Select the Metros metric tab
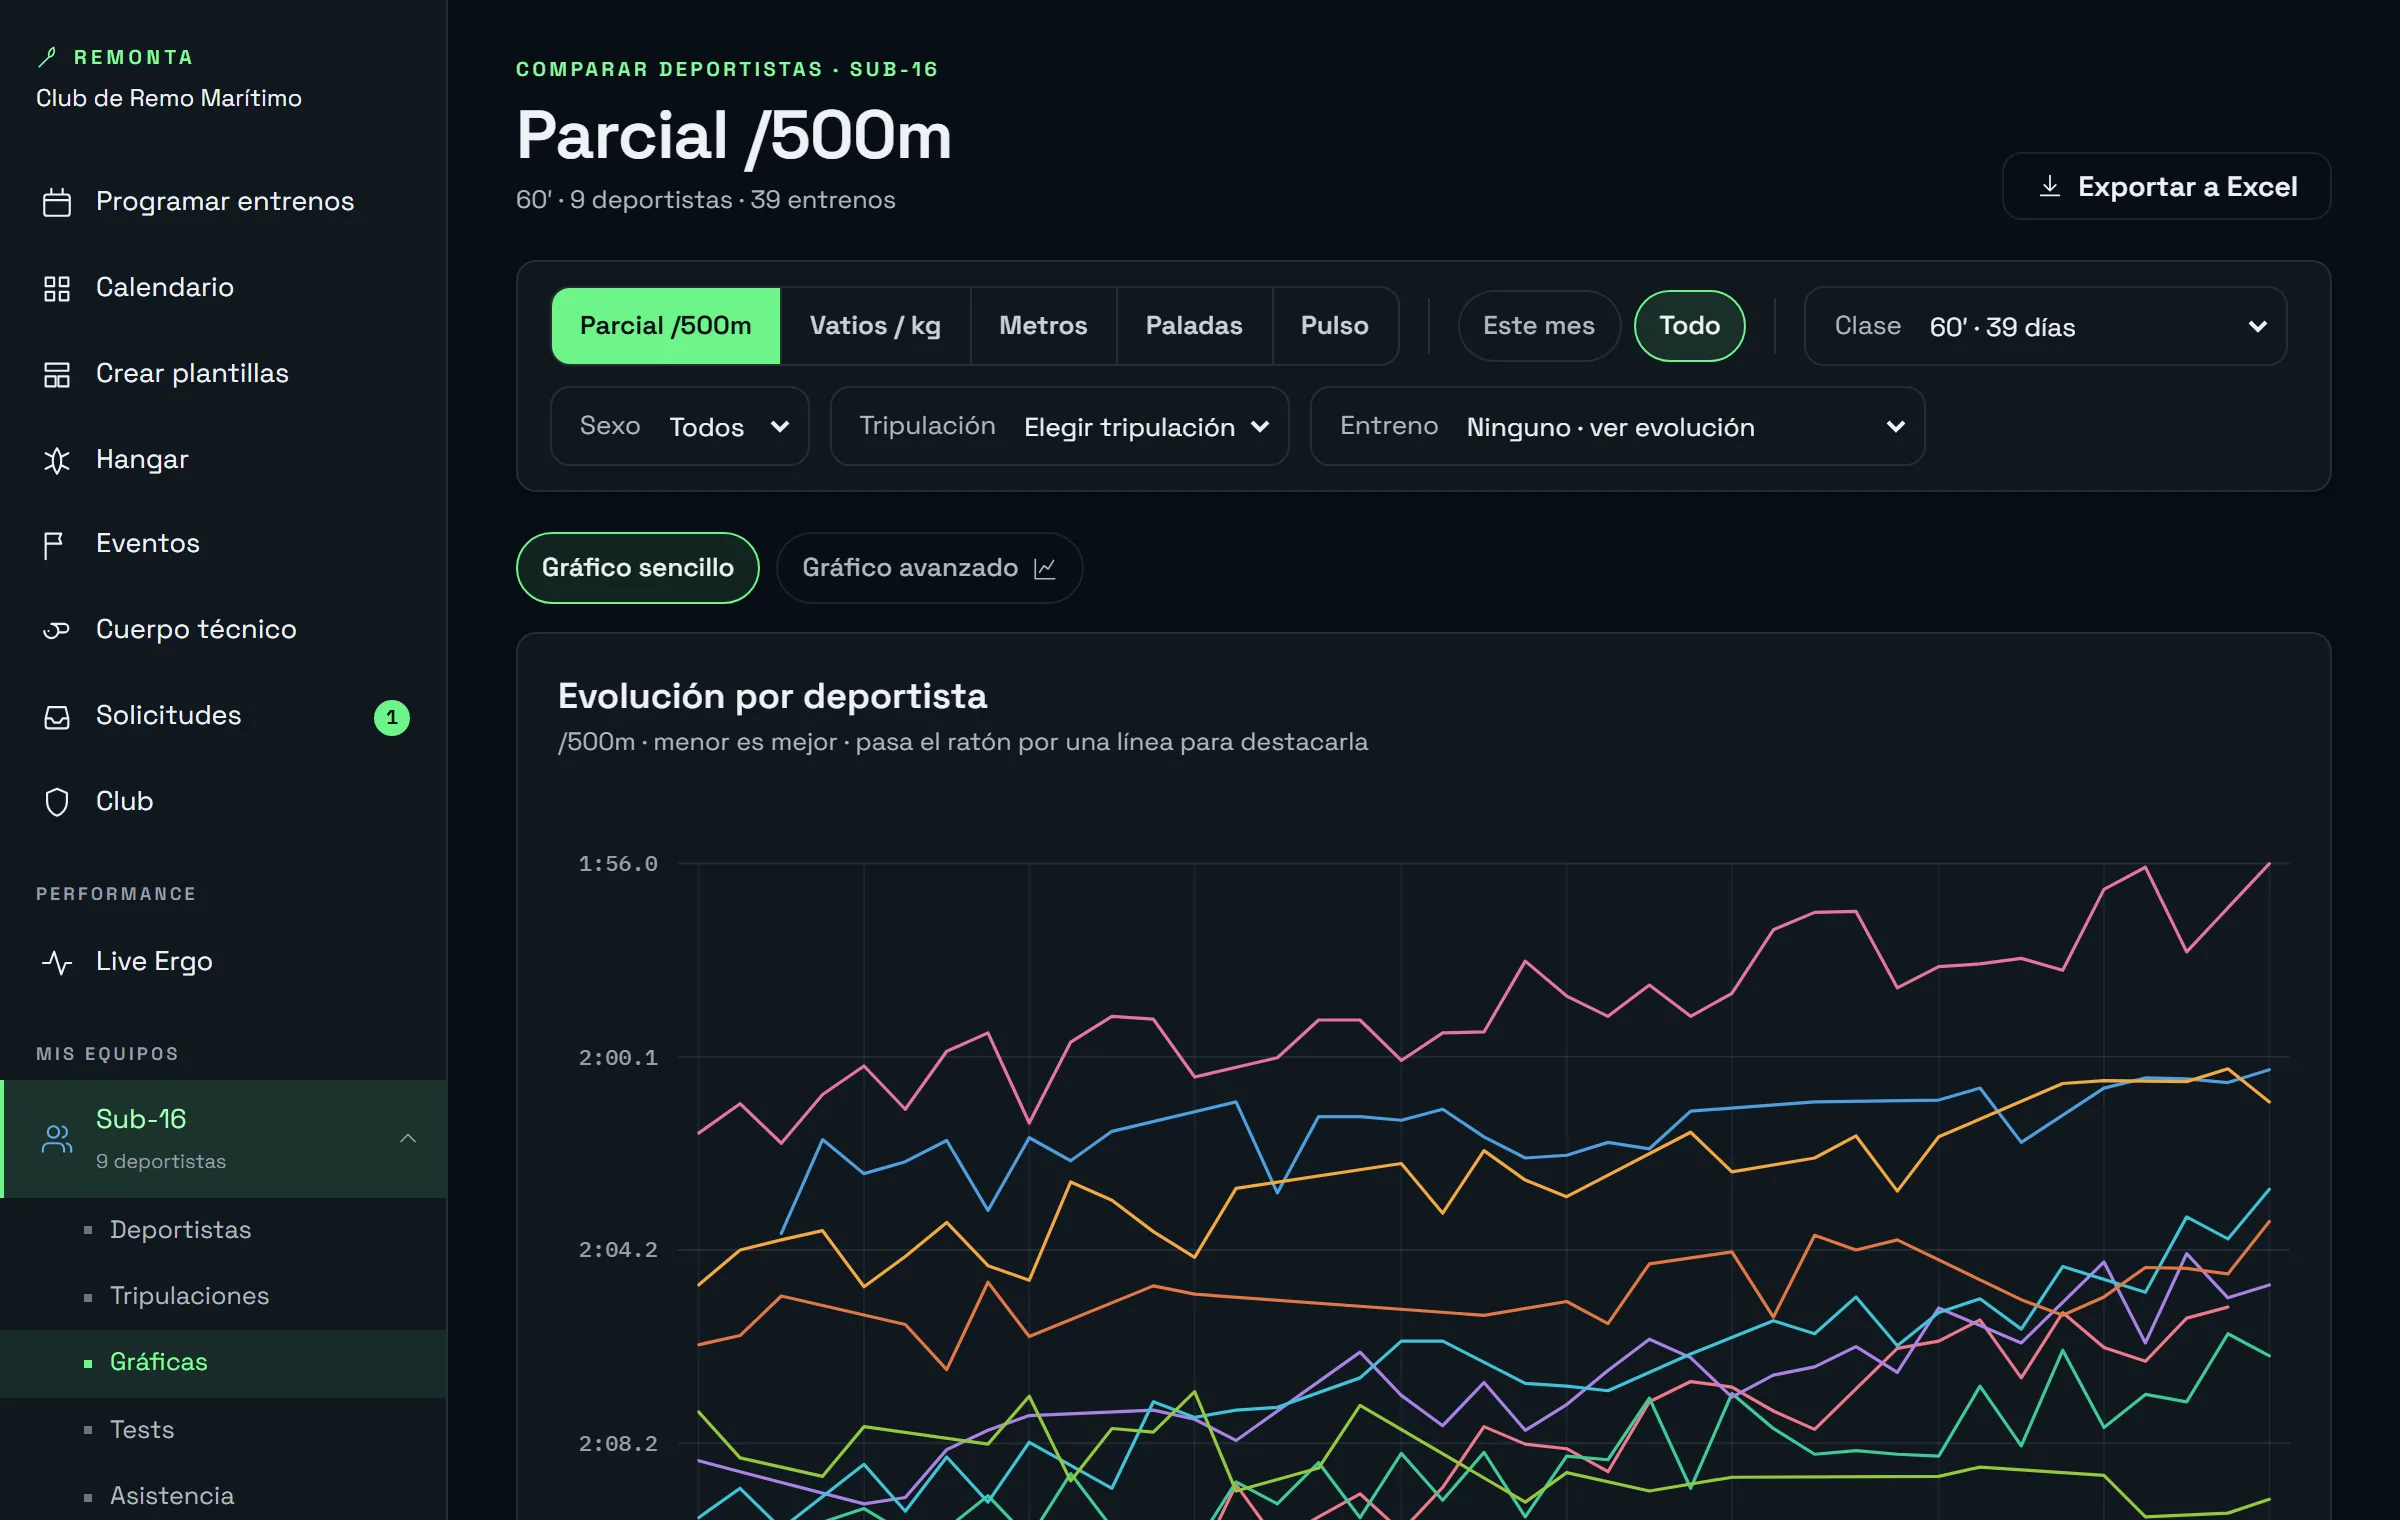Image resolution: width=2400 pixels, height=1520 pixels. point(1043,326)
